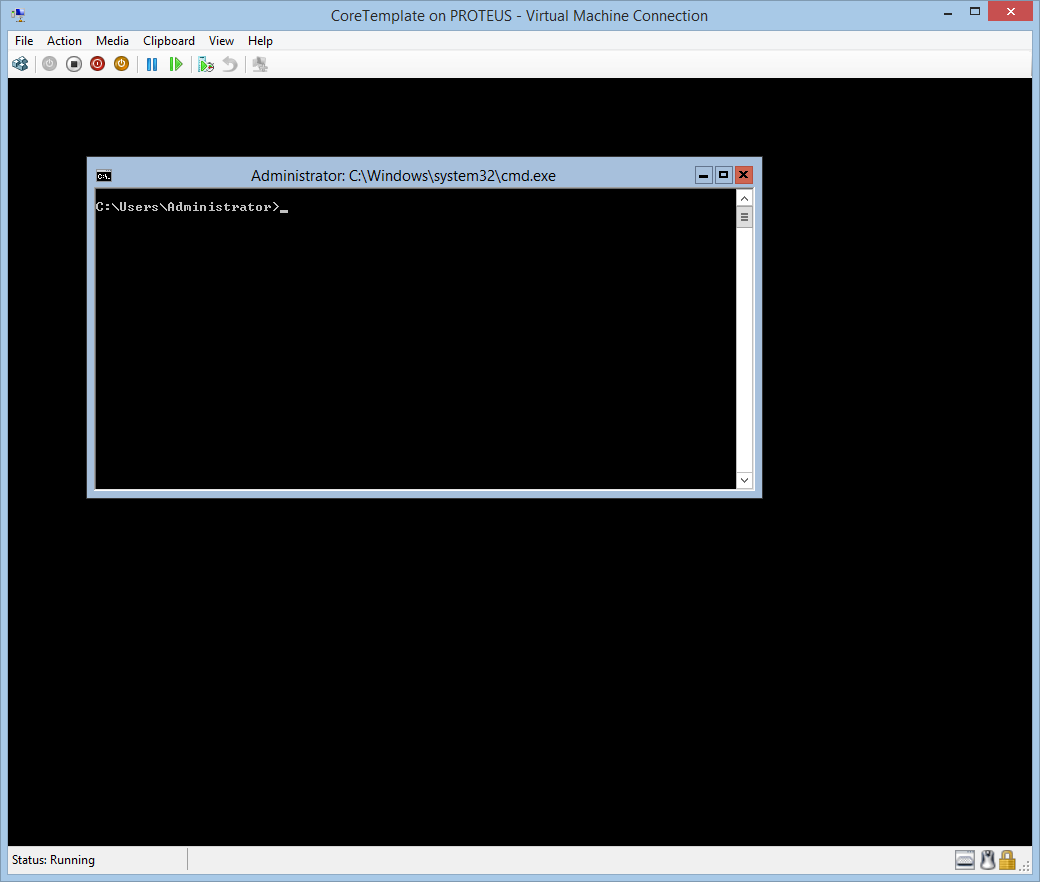
Task: Open the Help menu
Action: point(260,41)
